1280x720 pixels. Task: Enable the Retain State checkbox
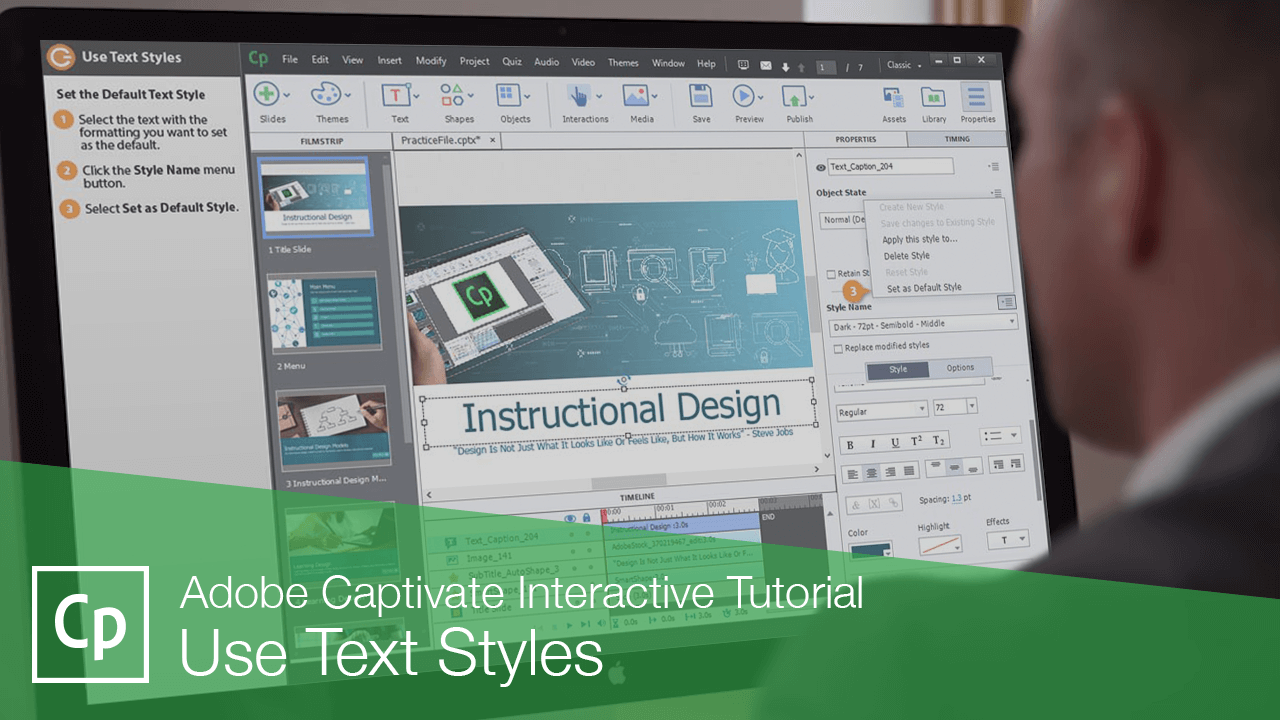[830, 273]
